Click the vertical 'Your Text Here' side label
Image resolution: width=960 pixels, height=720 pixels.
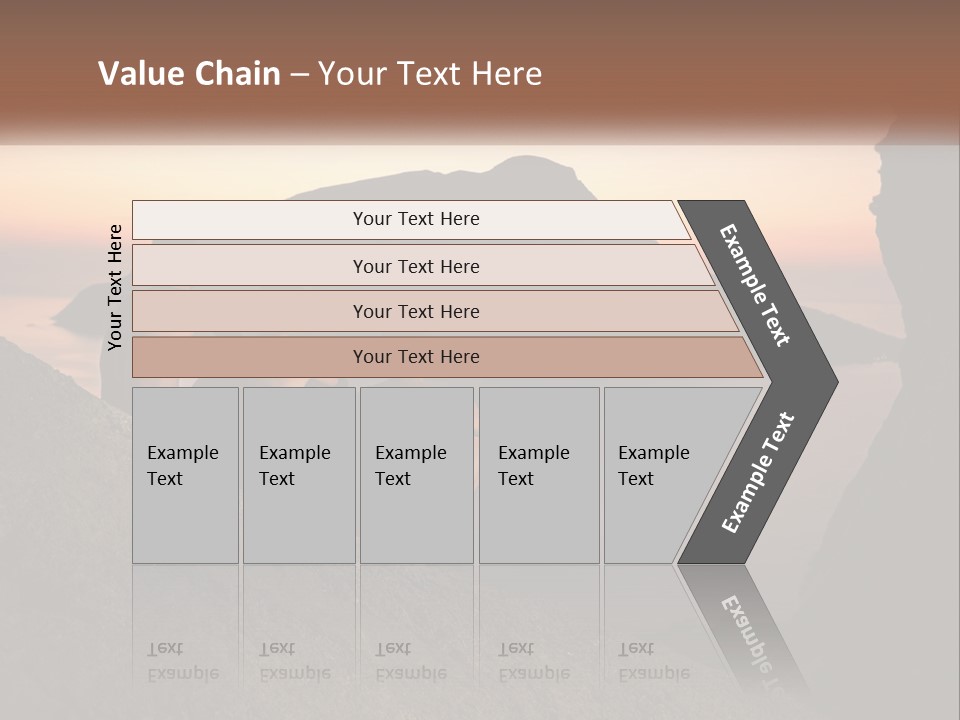pyautogui.click(x=115, y=287)
